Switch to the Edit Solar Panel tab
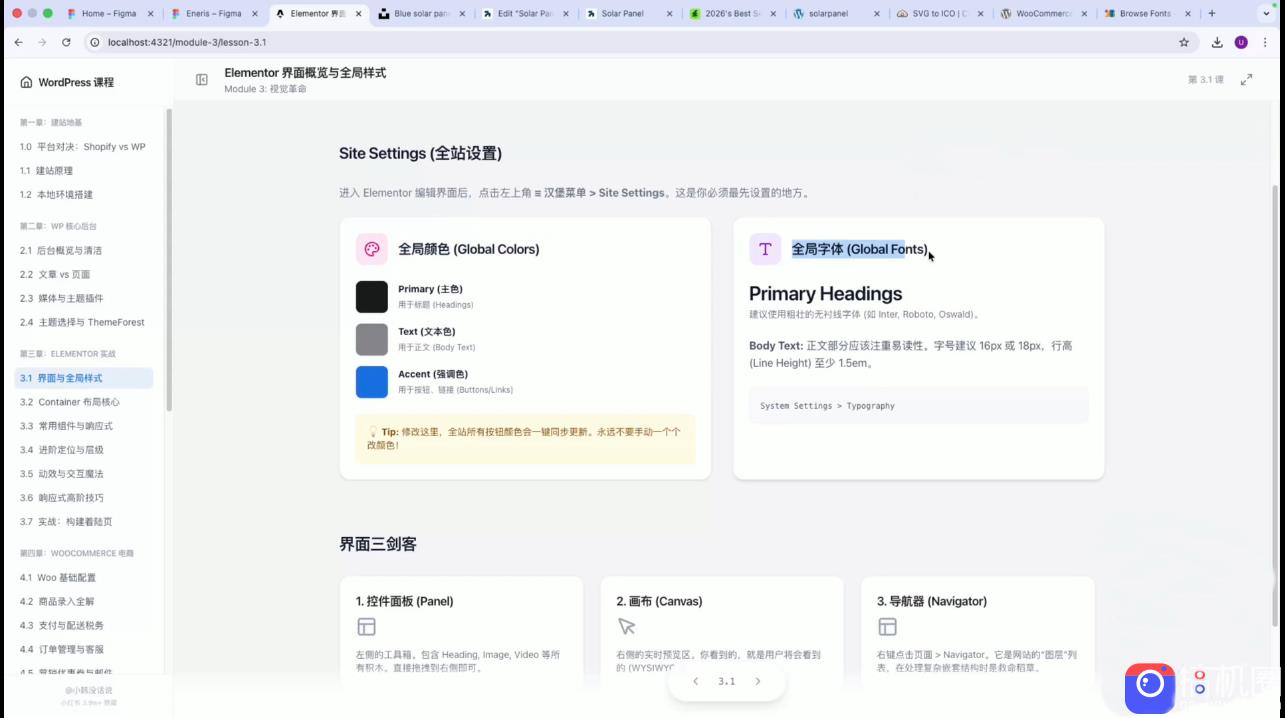Screen dimensions: 1285x718 coord(528,14)
